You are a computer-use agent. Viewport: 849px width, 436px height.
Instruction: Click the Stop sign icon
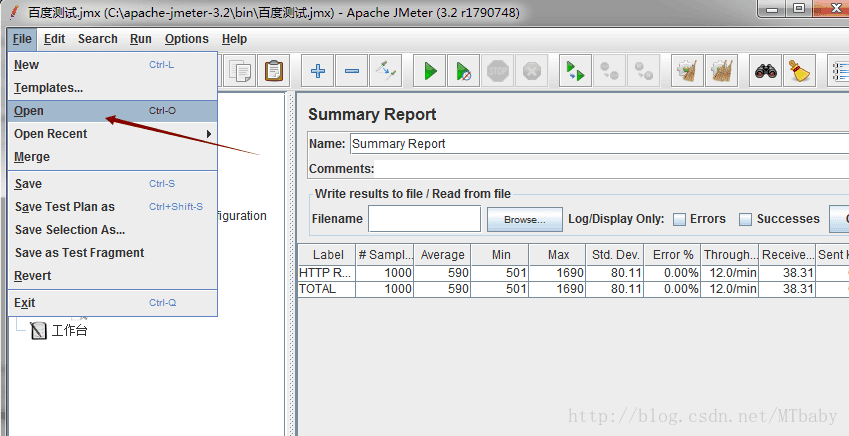pyautogui.click(x=498, y=71)
